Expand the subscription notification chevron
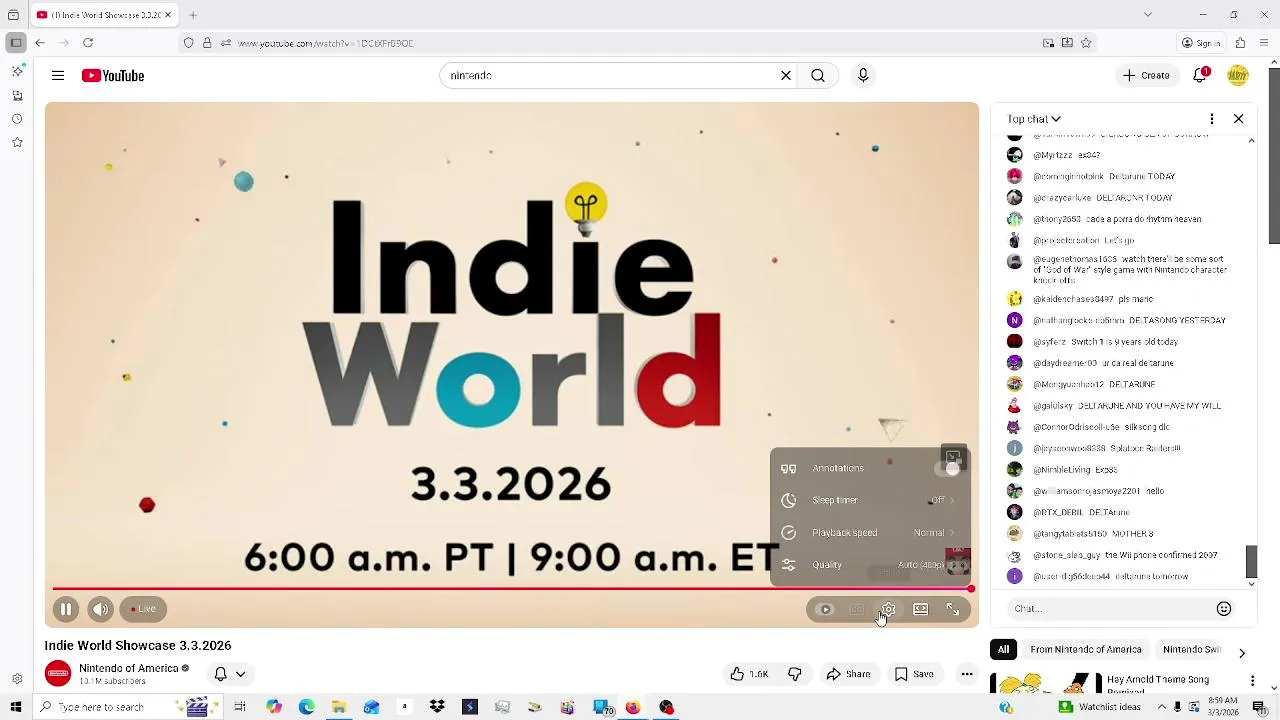 point(240,674)
